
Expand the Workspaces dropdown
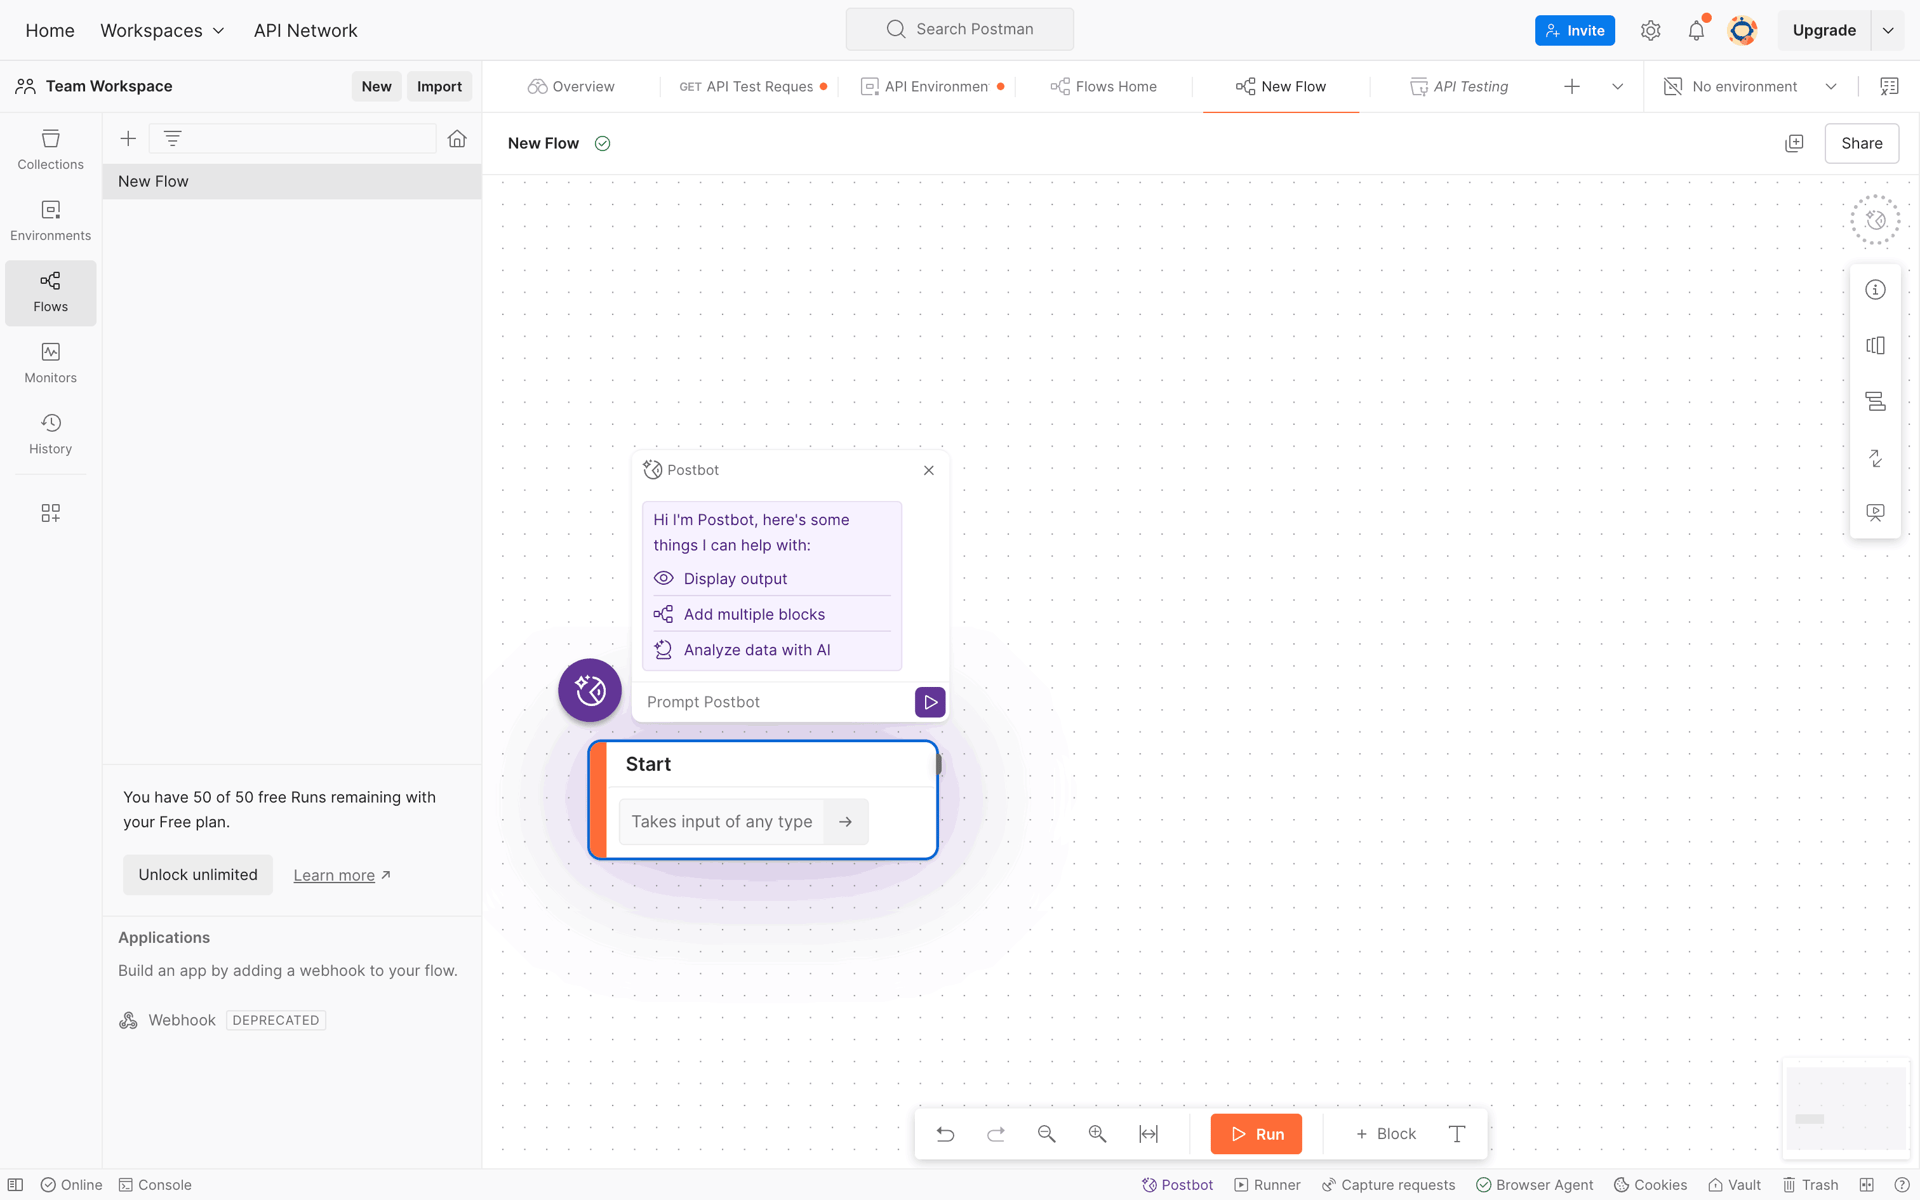pos(162,31)
